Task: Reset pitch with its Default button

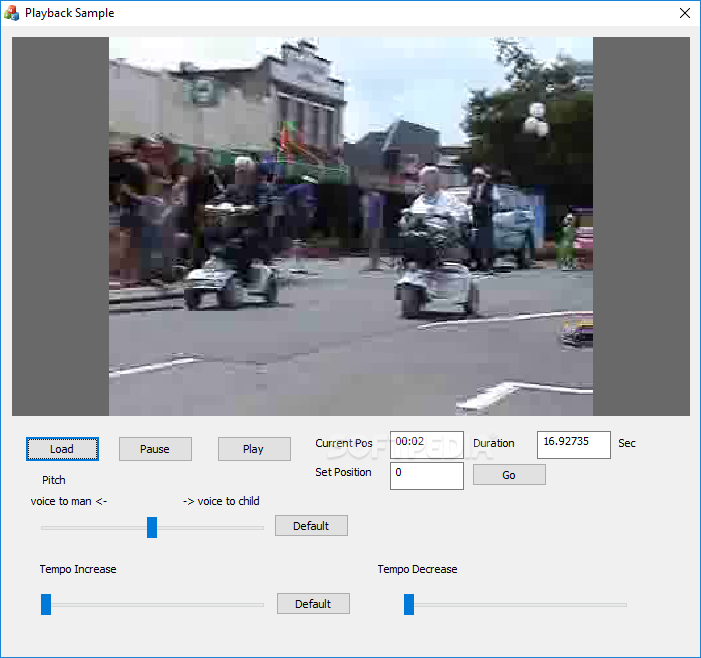Action: click(x=311, y=526)
